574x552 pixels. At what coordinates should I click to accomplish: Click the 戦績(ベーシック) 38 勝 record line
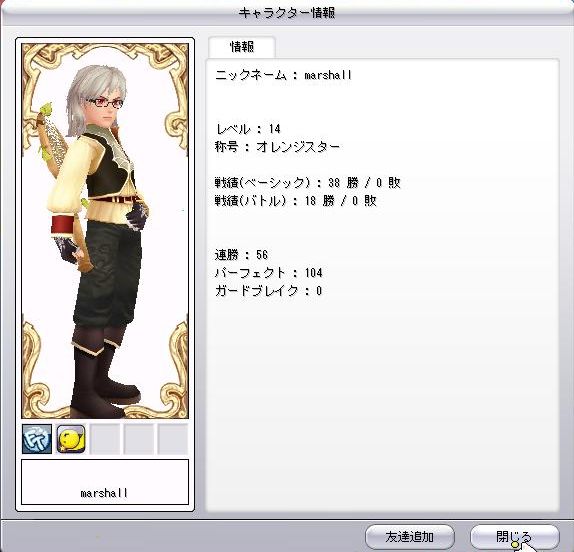pyautogui.click(x=308, y=183)
